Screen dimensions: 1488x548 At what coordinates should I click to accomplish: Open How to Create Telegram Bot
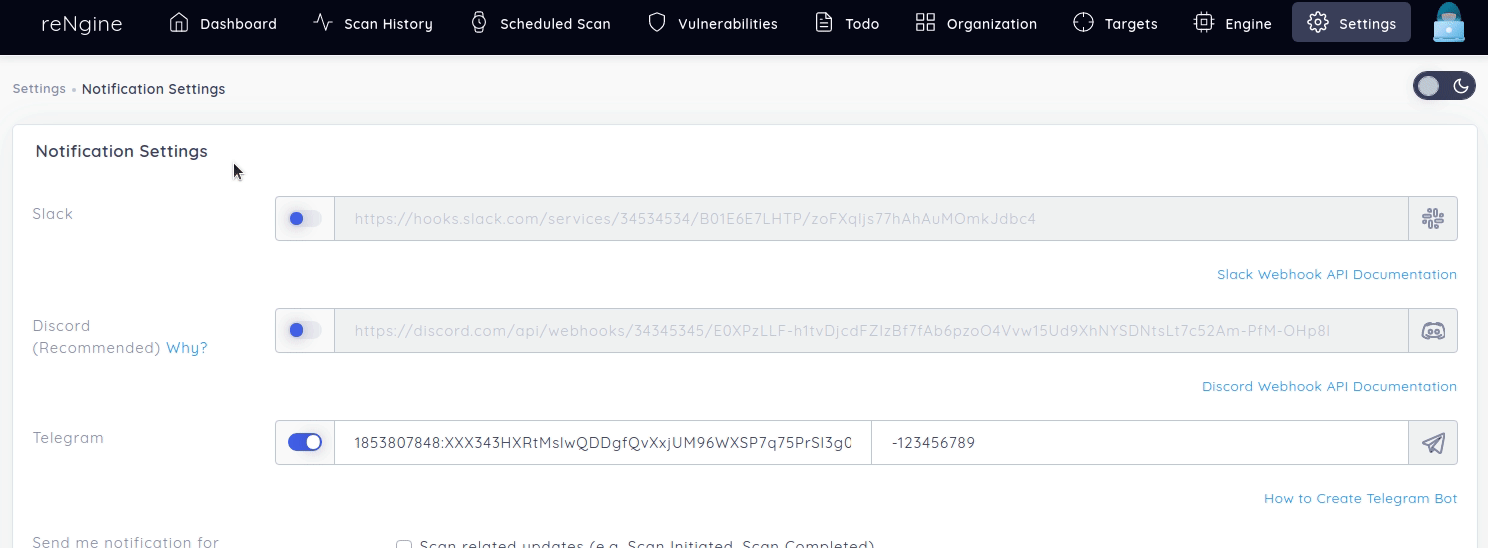[1360, 498]
